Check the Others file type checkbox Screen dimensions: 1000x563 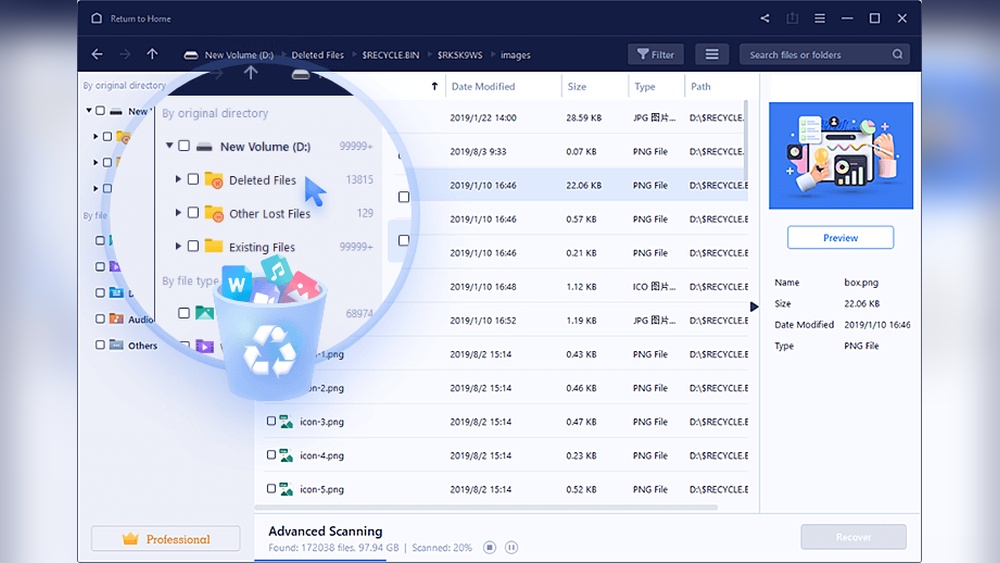(x=100, y=344)
